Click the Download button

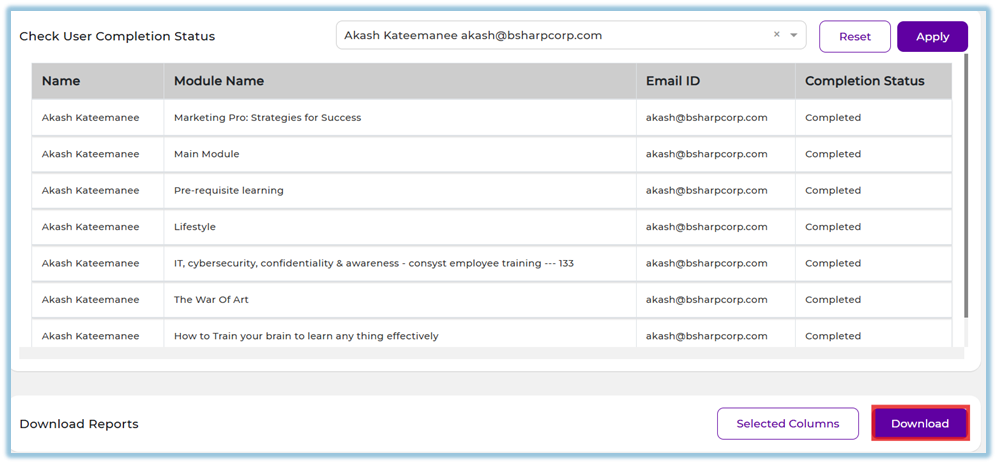919,424
